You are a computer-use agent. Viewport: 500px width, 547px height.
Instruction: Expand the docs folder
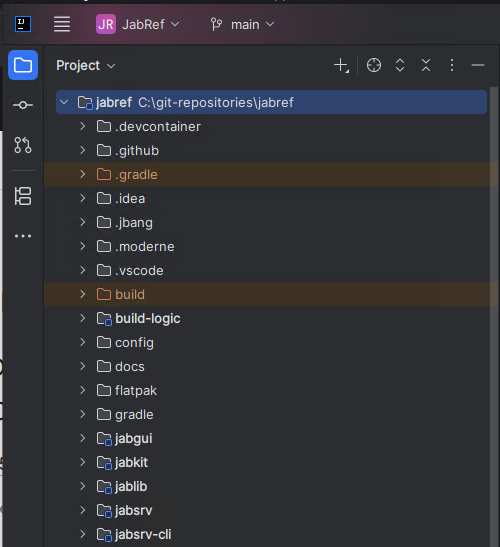[83, 366]
